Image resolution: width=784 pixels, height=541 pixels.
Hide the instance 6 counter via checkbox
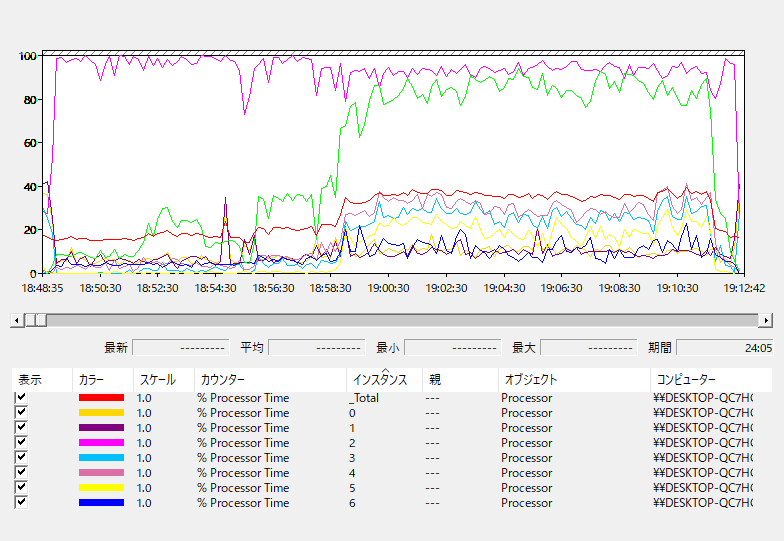click(21, 503)
